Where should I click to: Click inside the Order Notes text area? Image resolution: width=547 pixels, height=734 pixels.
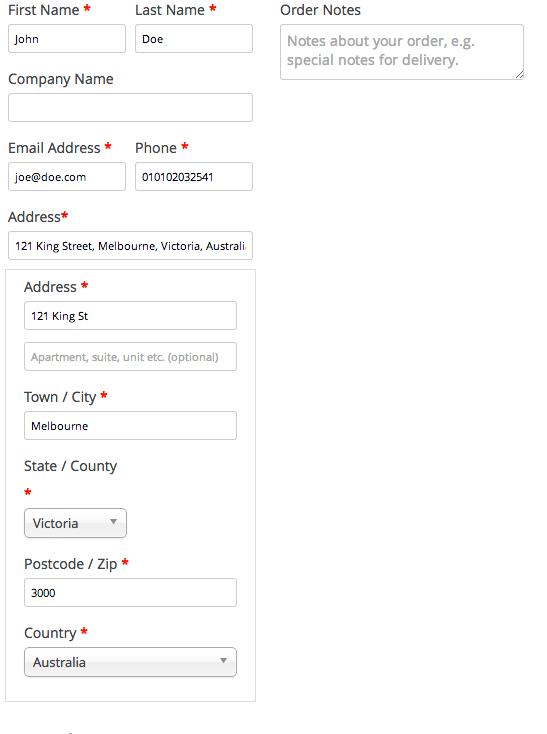(x=402, y=52)
